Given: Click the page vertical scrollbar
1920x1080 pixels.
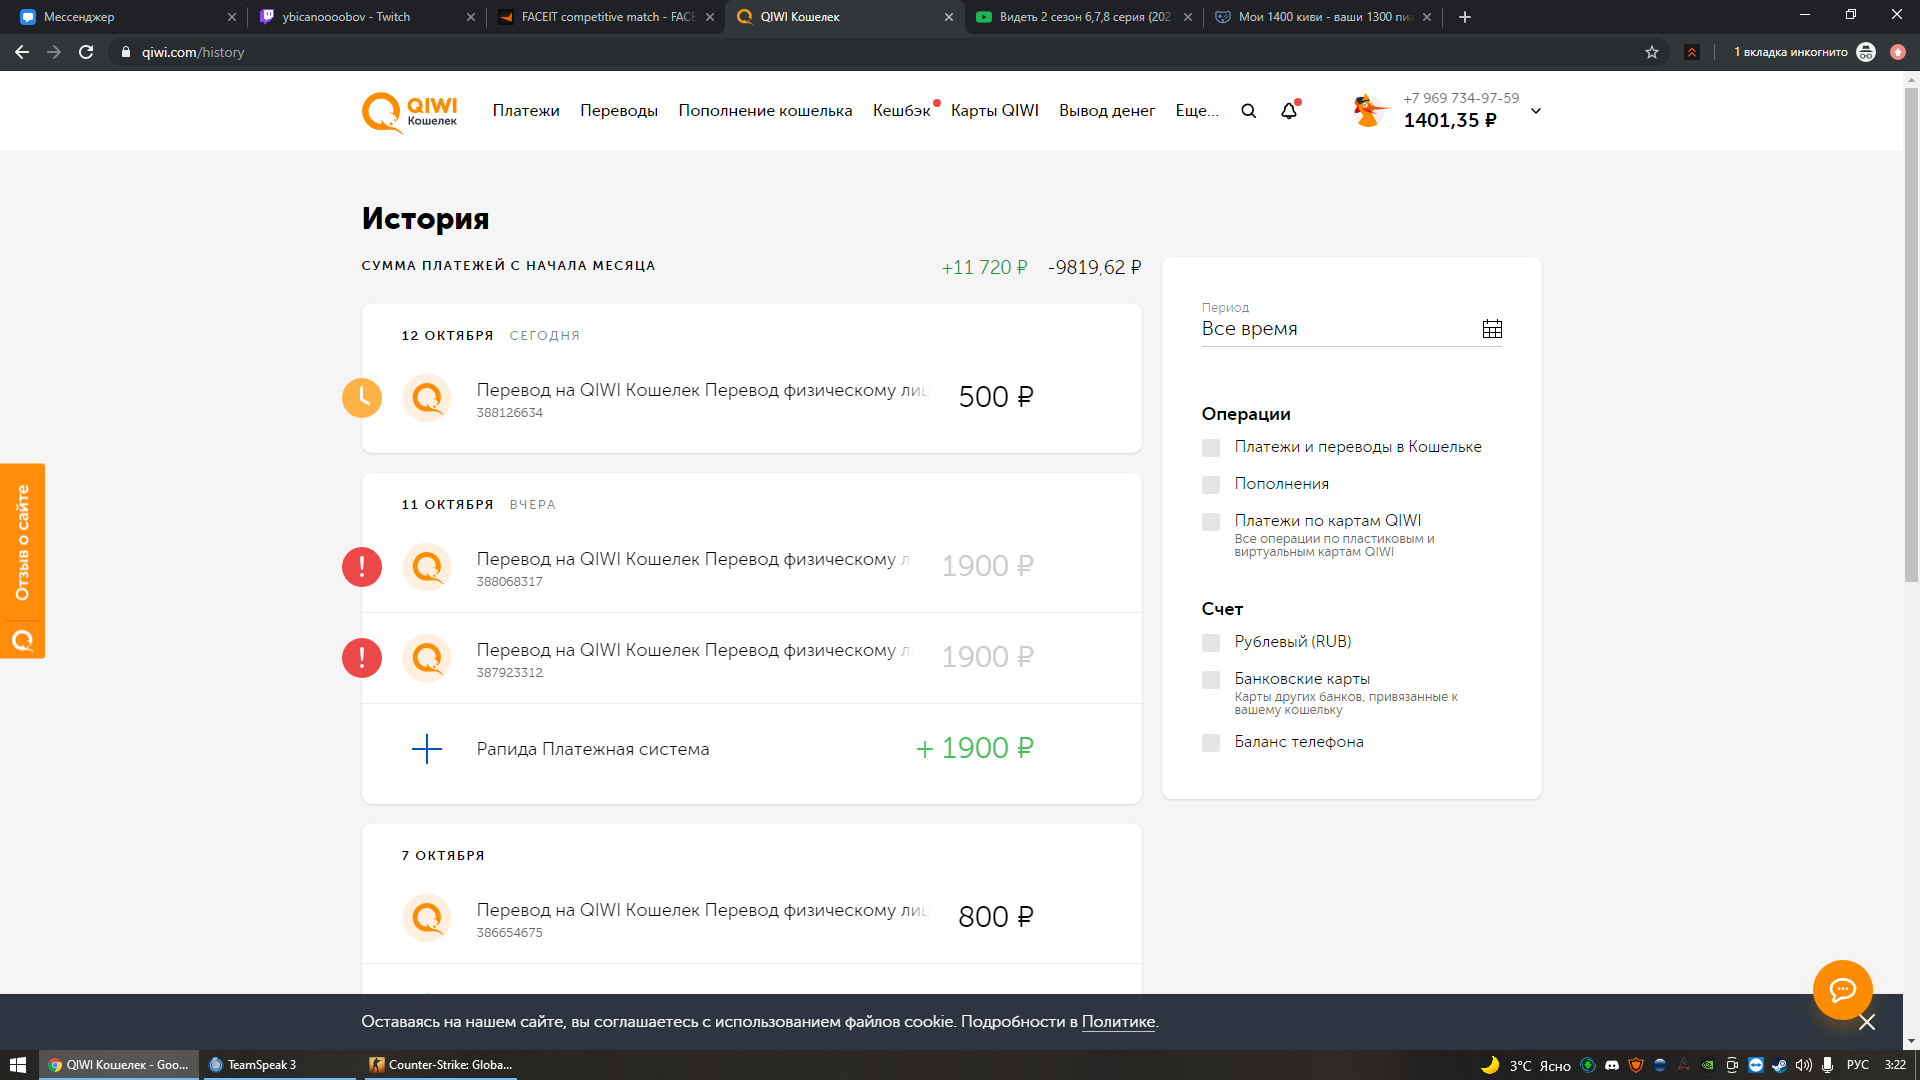Looking at the screenshot, I should [x=1911, y=335].
